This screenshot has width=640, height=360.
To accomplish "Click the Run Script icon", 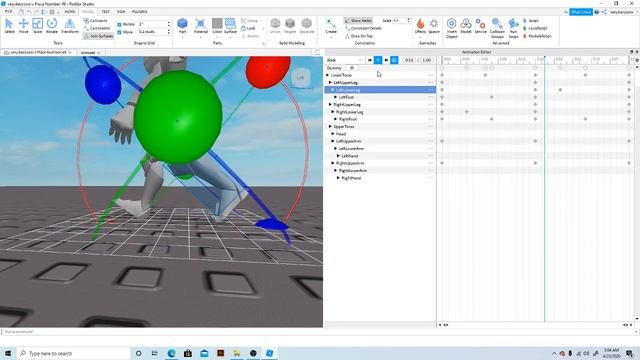I will [x=513, y=28].
